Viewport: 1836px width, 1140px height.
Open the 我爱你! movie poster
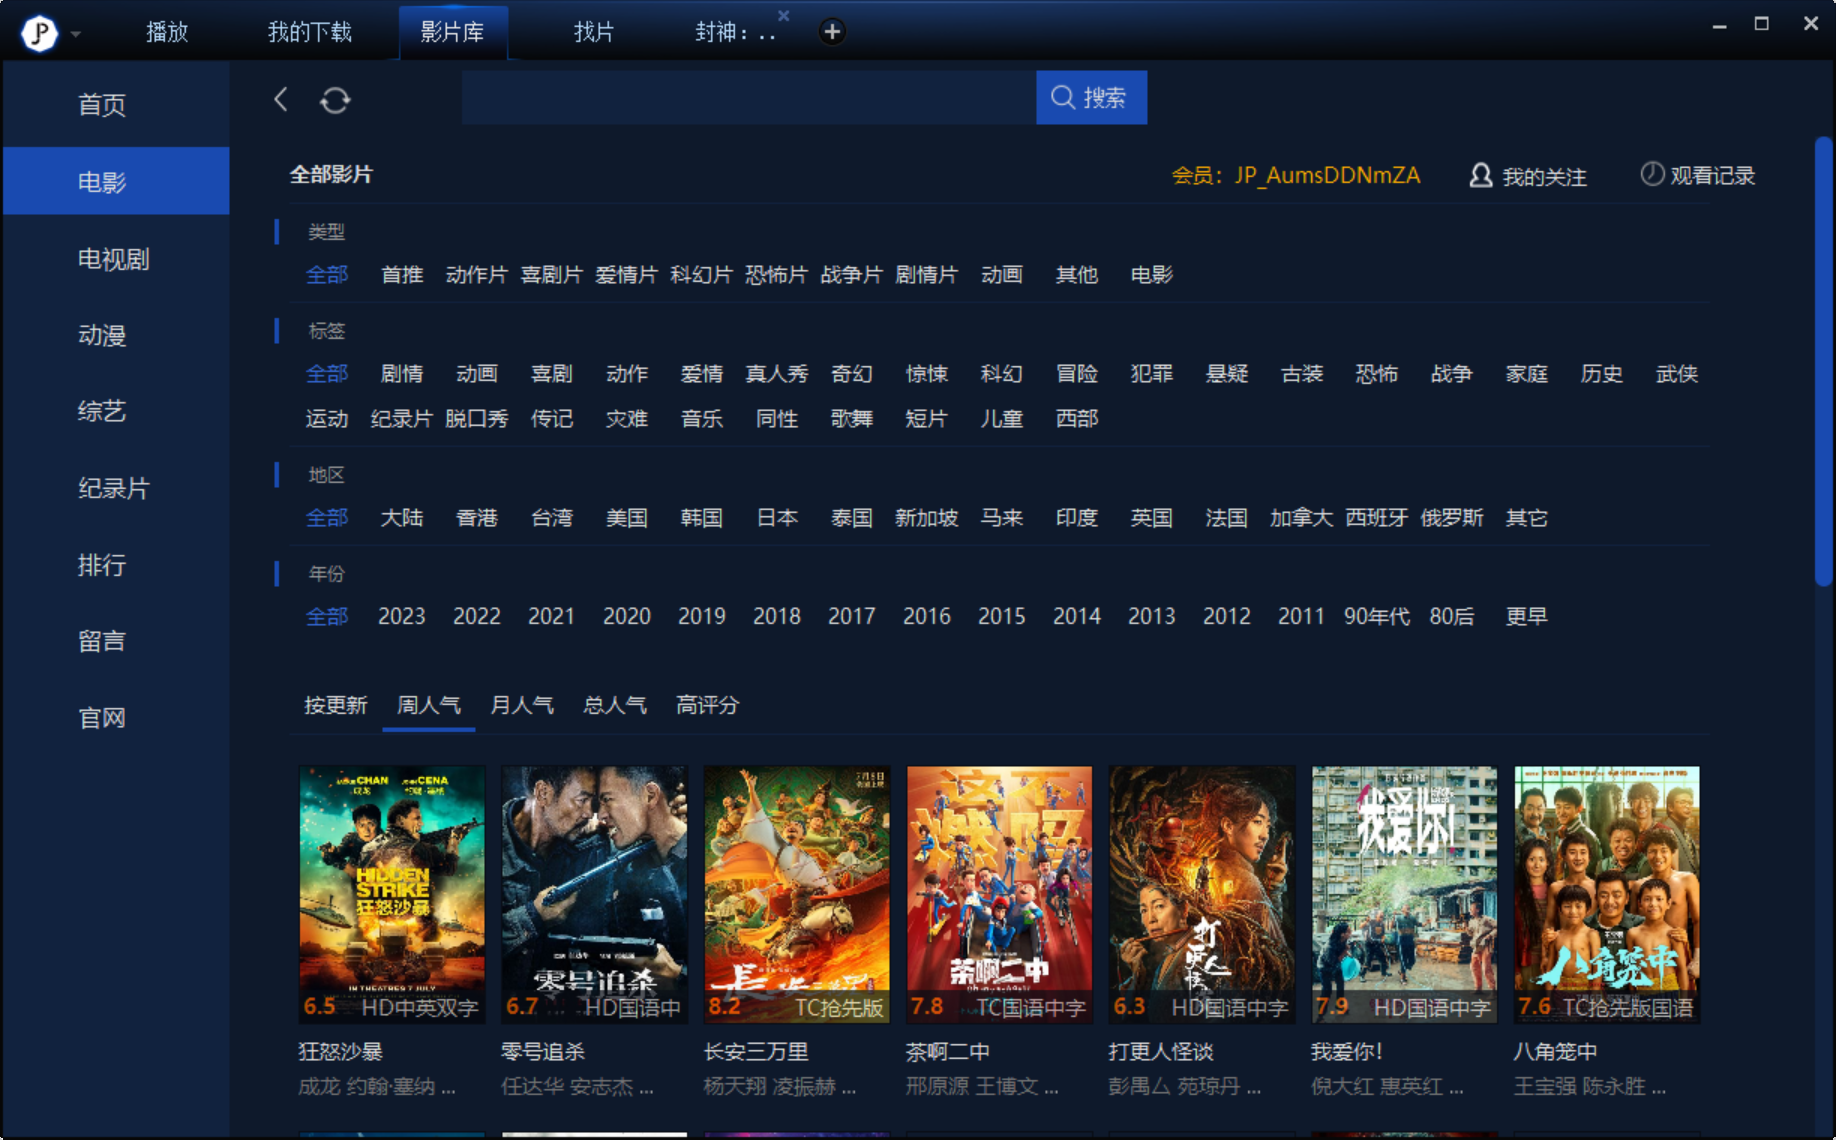(x=1404, y=894)
